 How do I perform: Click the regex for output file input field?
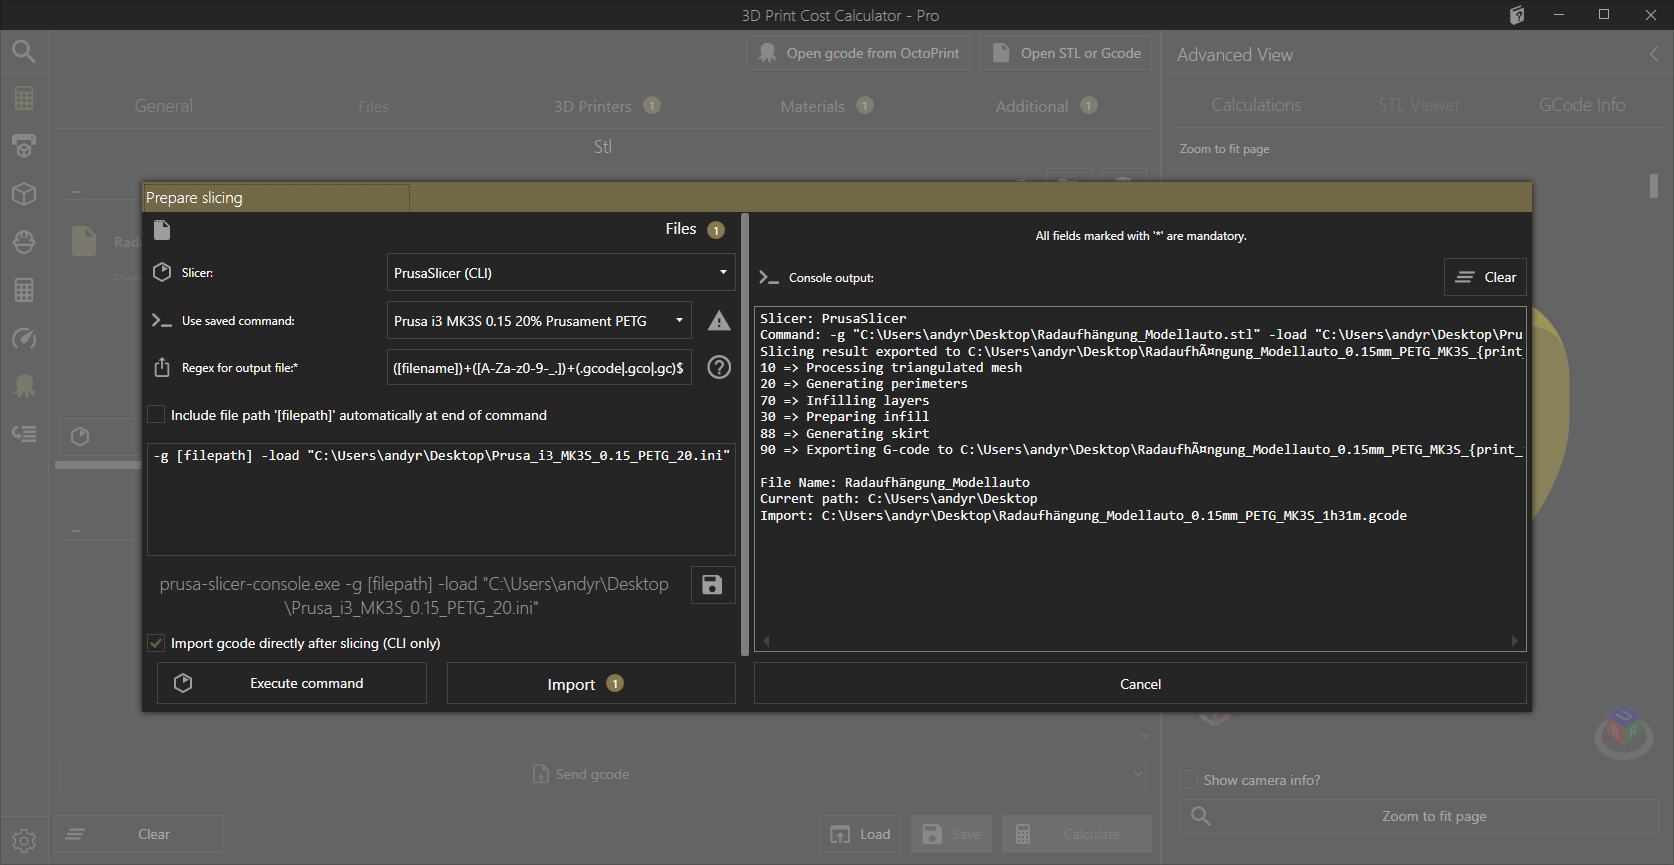539,367
